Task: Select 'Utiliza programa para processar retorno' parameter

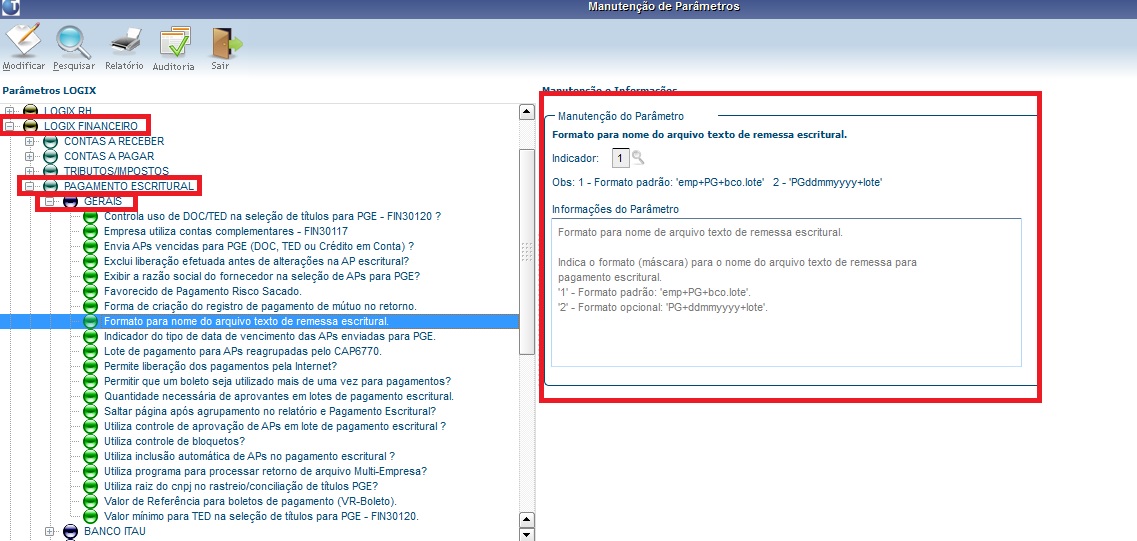Action: click(x=265, y=471)
